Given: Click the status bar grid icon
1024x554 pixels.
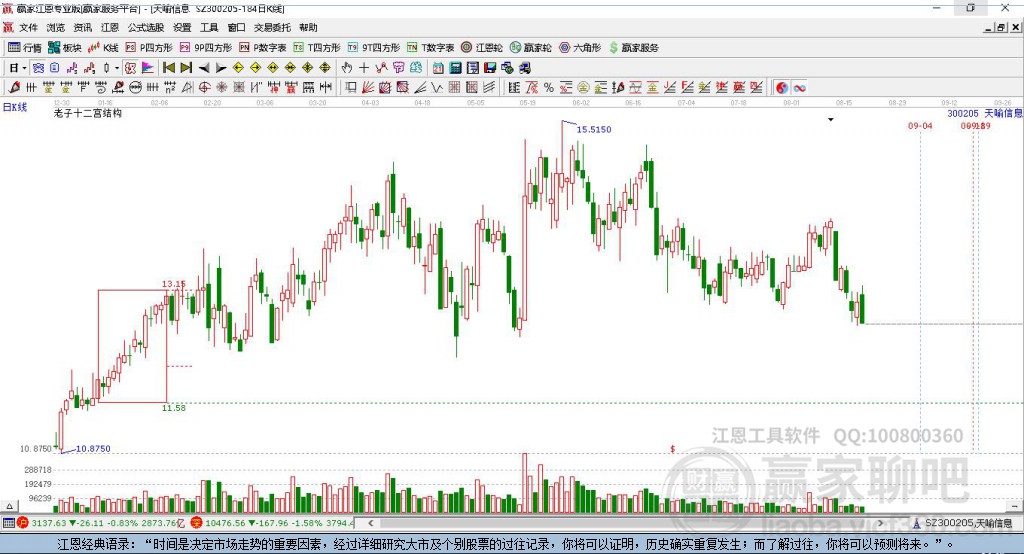Looking at the screenshot, I should [8, 523].
